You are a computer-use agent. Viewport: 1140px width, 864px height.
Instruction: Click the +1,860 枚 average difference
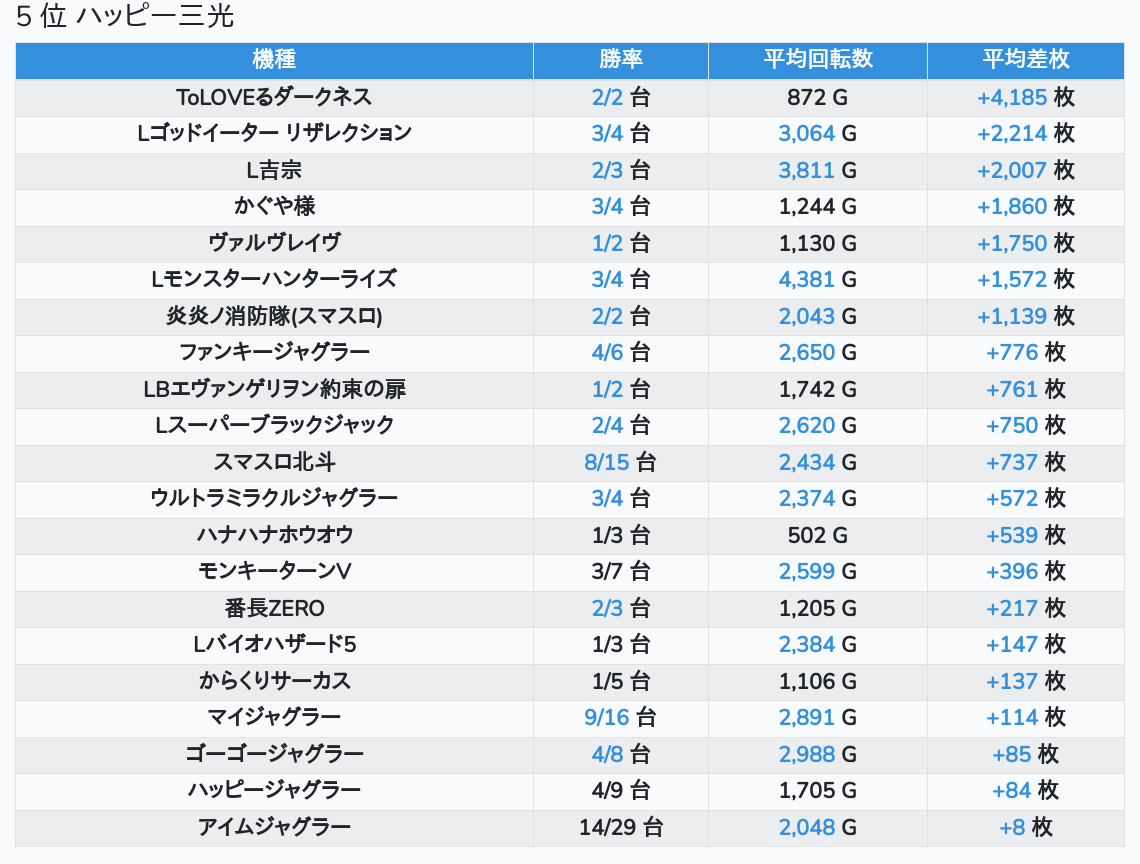[x=1026, y=207]
